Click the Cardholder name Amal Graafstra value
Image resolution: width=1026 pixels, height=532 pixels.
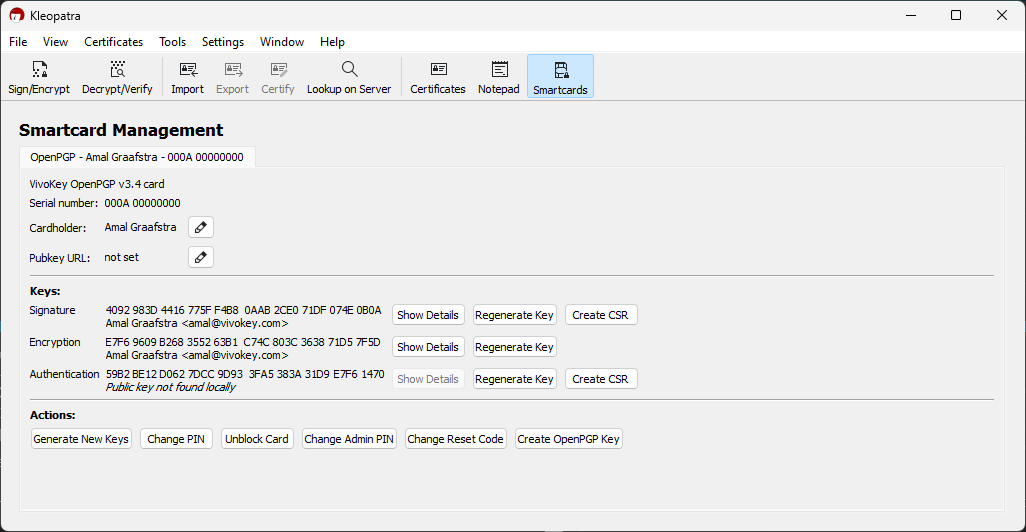click(x=141, y=227)
